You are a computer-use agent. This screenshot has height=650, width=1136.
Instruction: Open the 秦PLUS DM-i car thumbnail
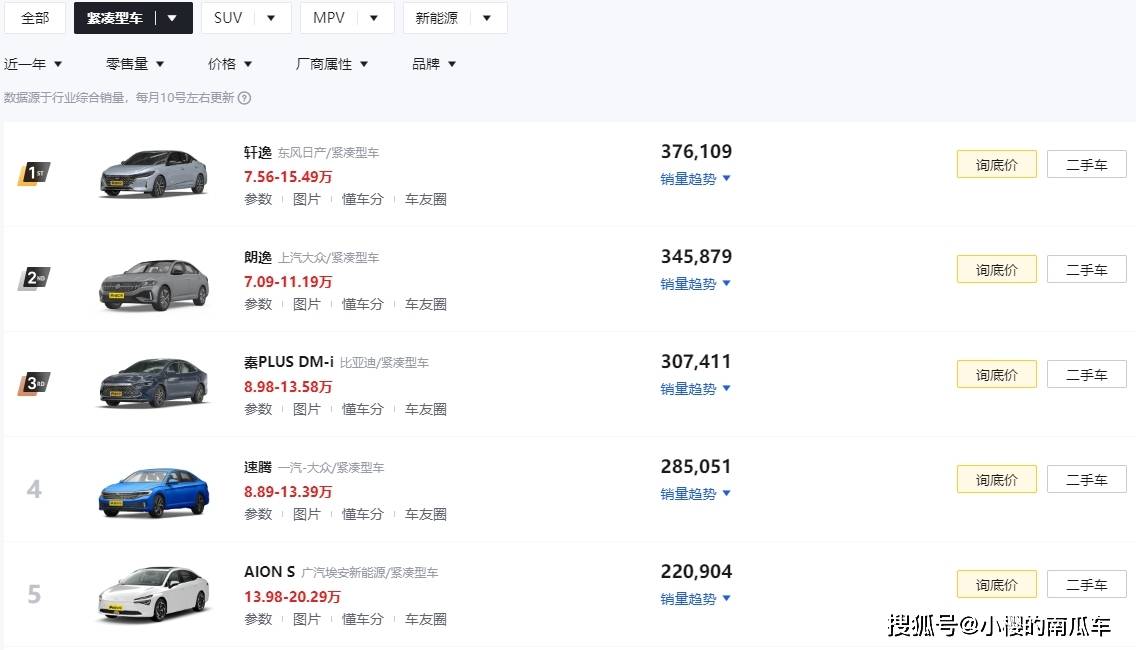(154, 383)
